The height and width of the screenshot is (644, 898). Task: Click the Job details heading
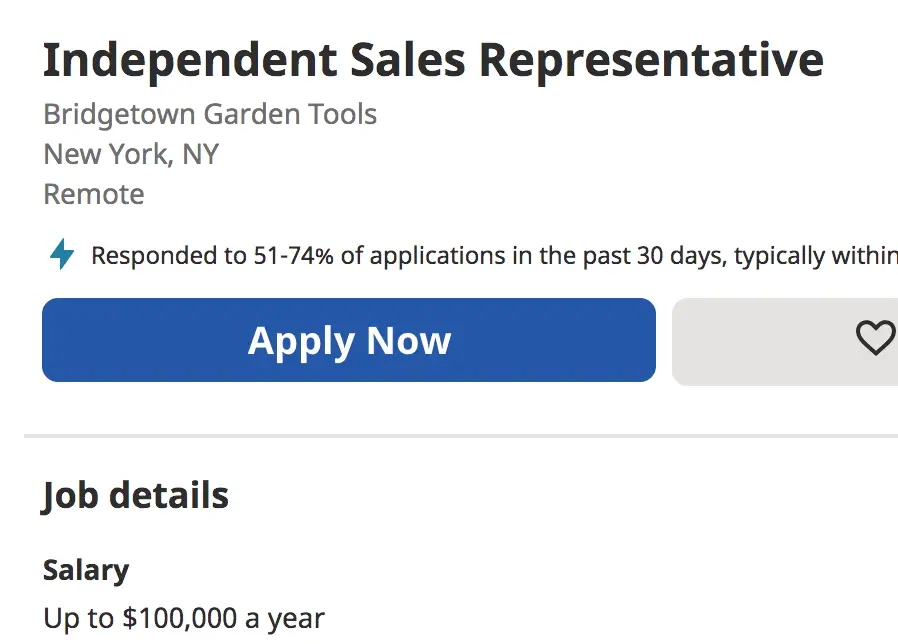point(136,495)
